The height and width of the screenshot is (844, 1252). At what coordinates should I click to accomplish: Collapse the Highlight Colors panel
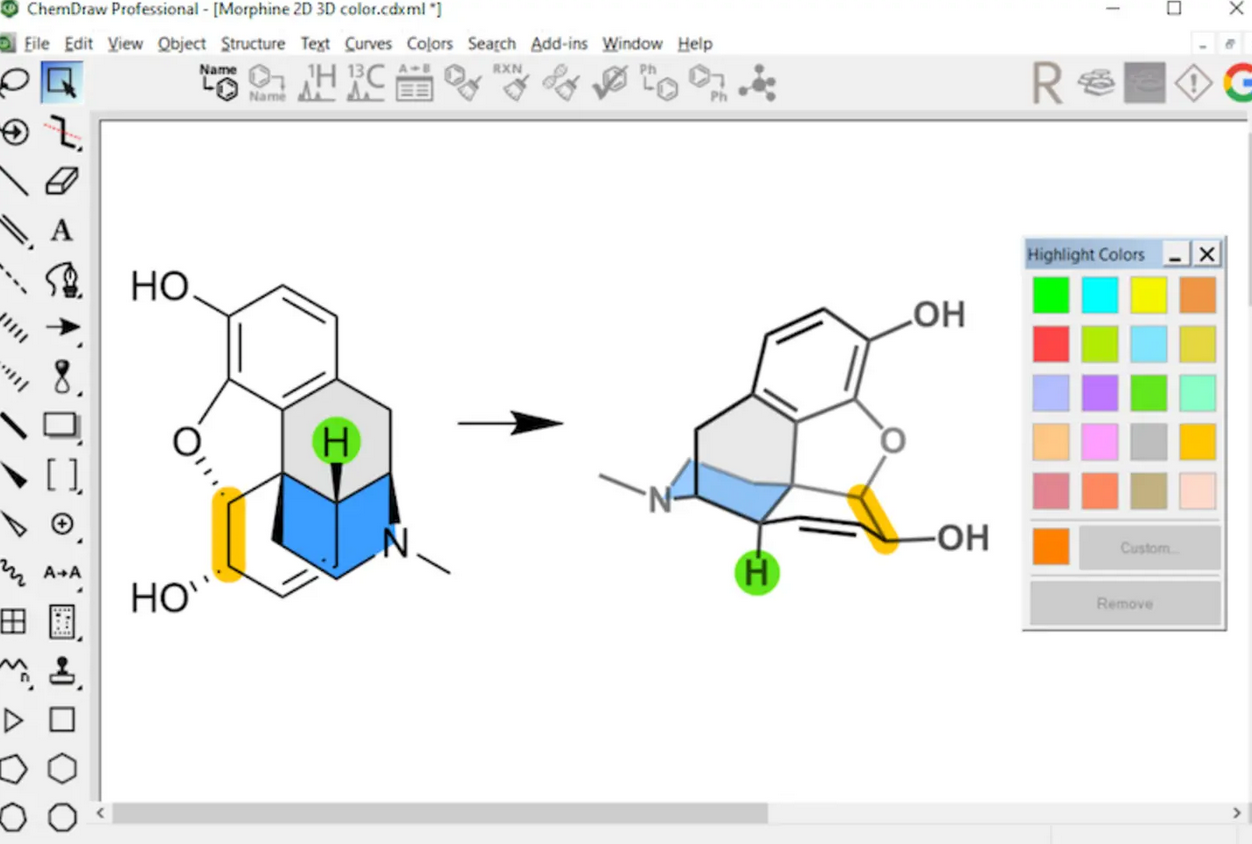pos(1176,255)
